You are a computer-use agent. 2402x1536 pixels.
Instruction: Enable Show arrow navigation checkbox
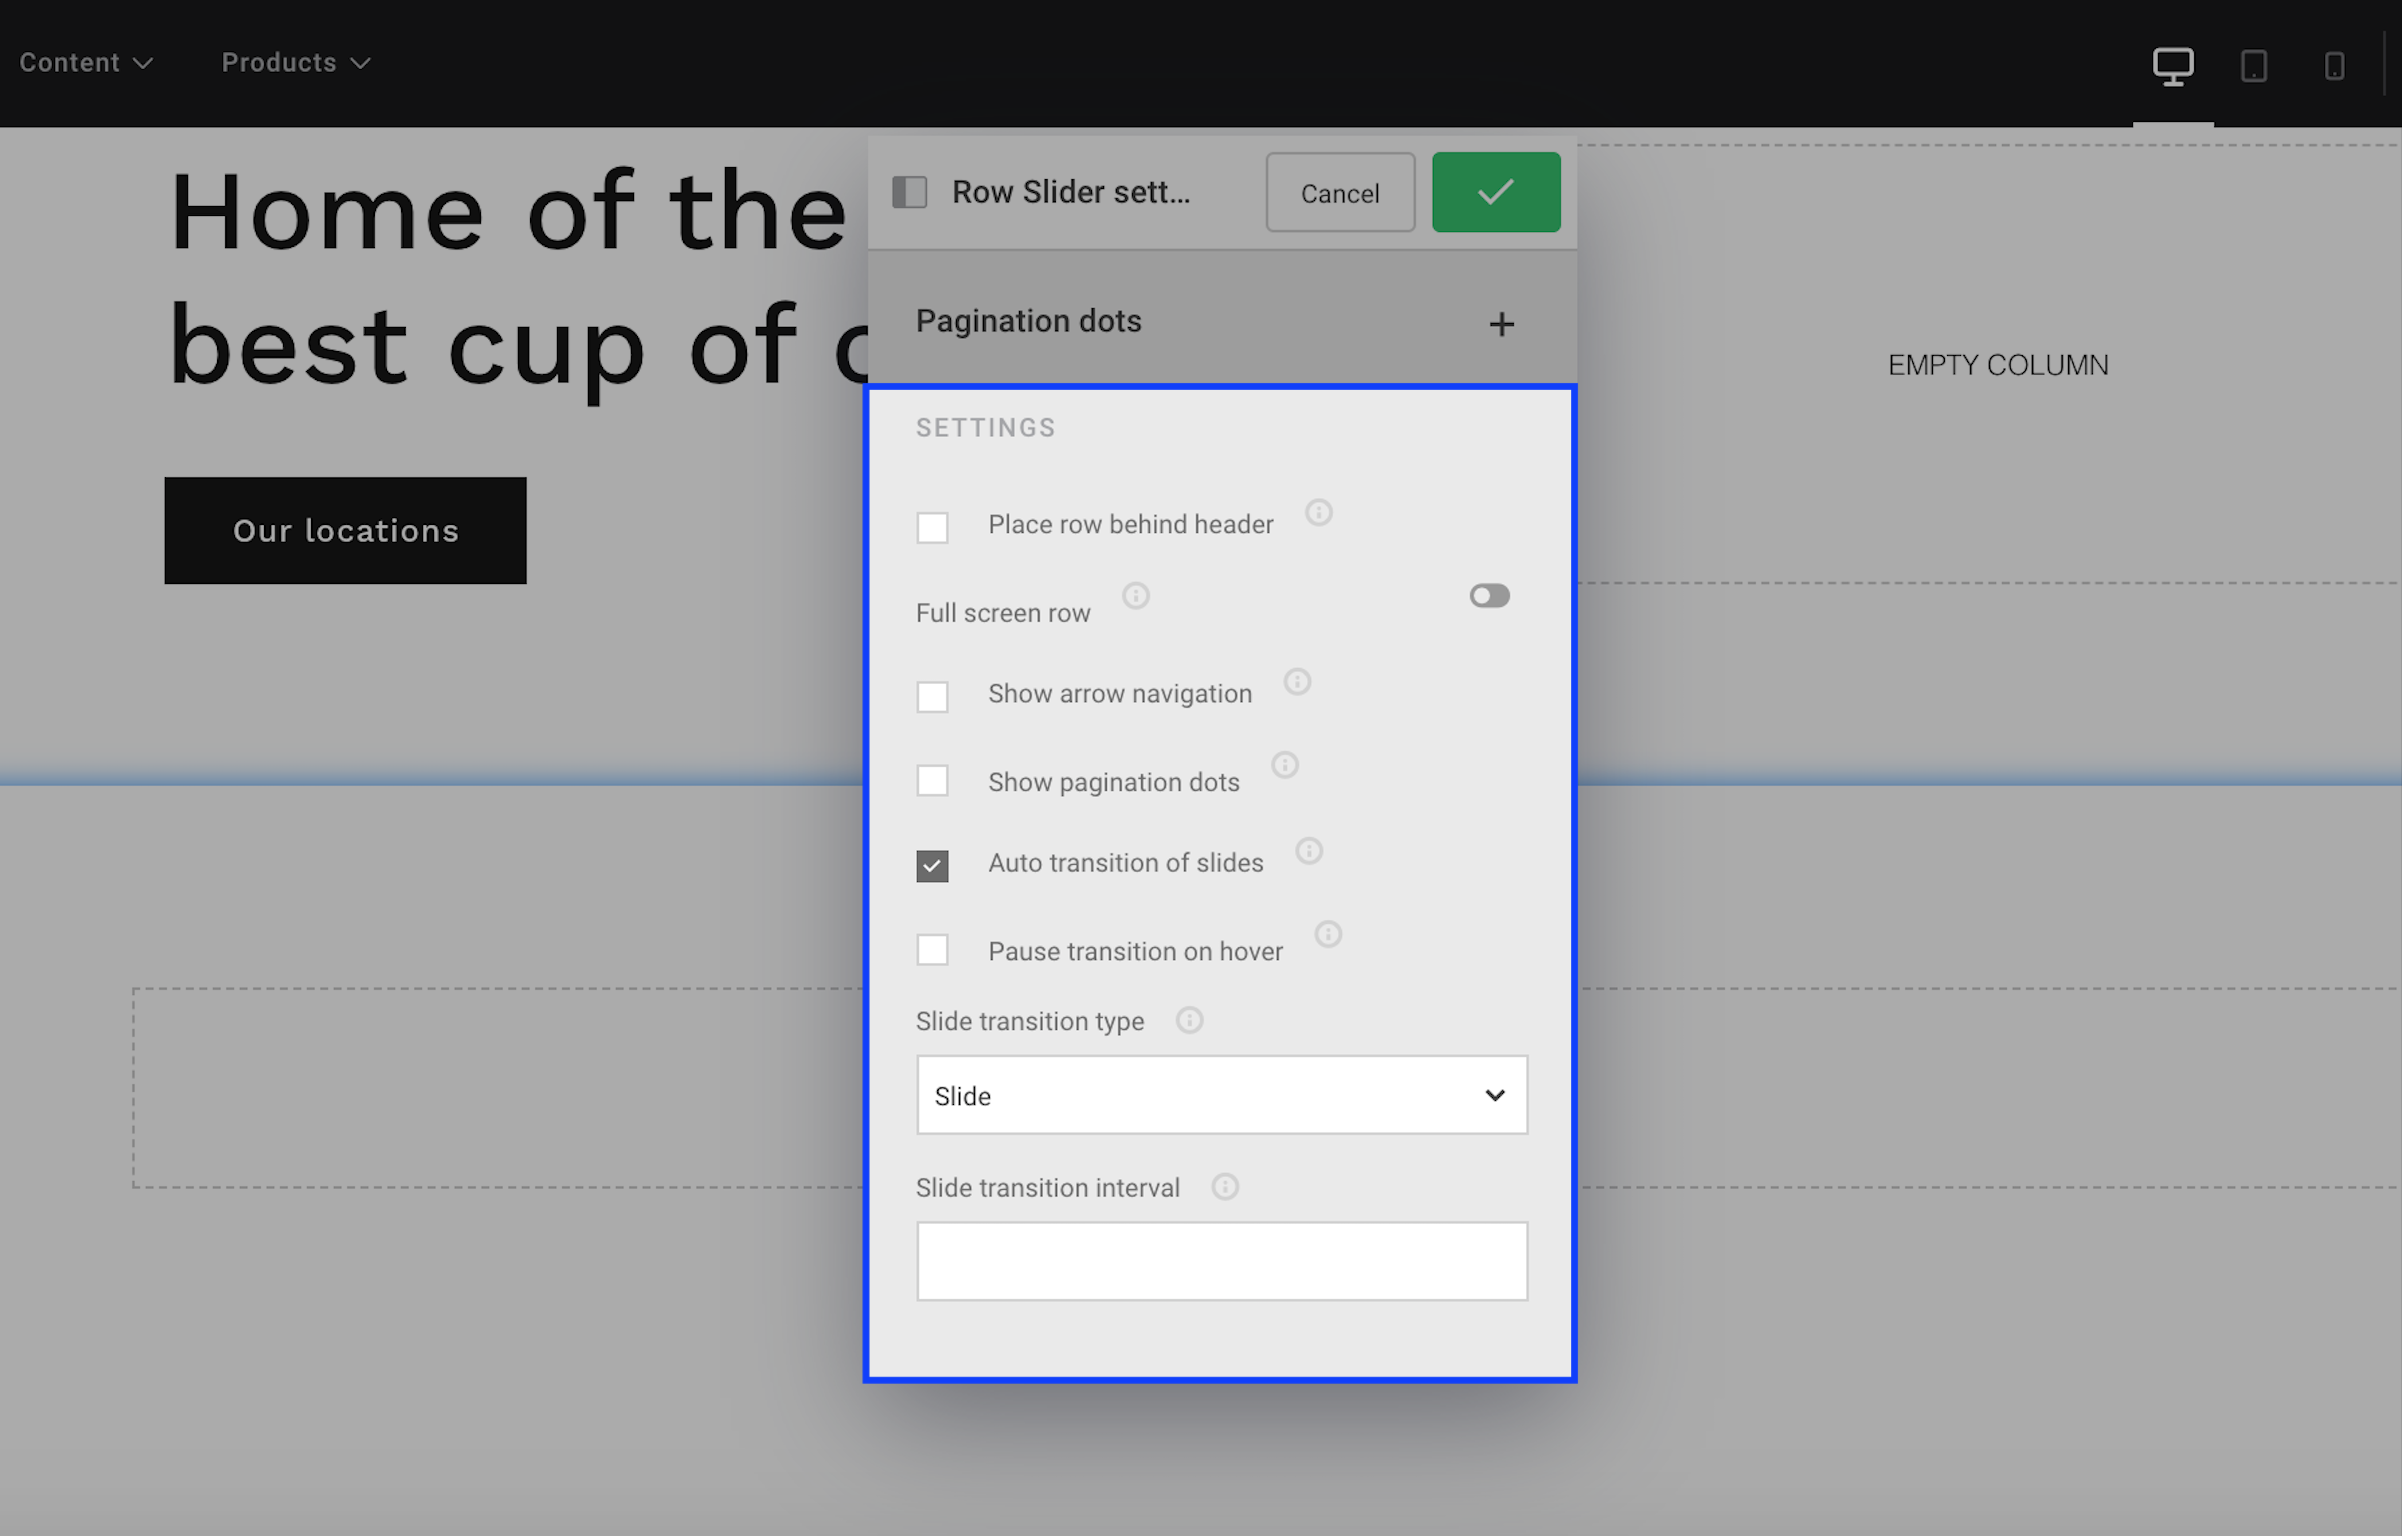click(932, 696)
